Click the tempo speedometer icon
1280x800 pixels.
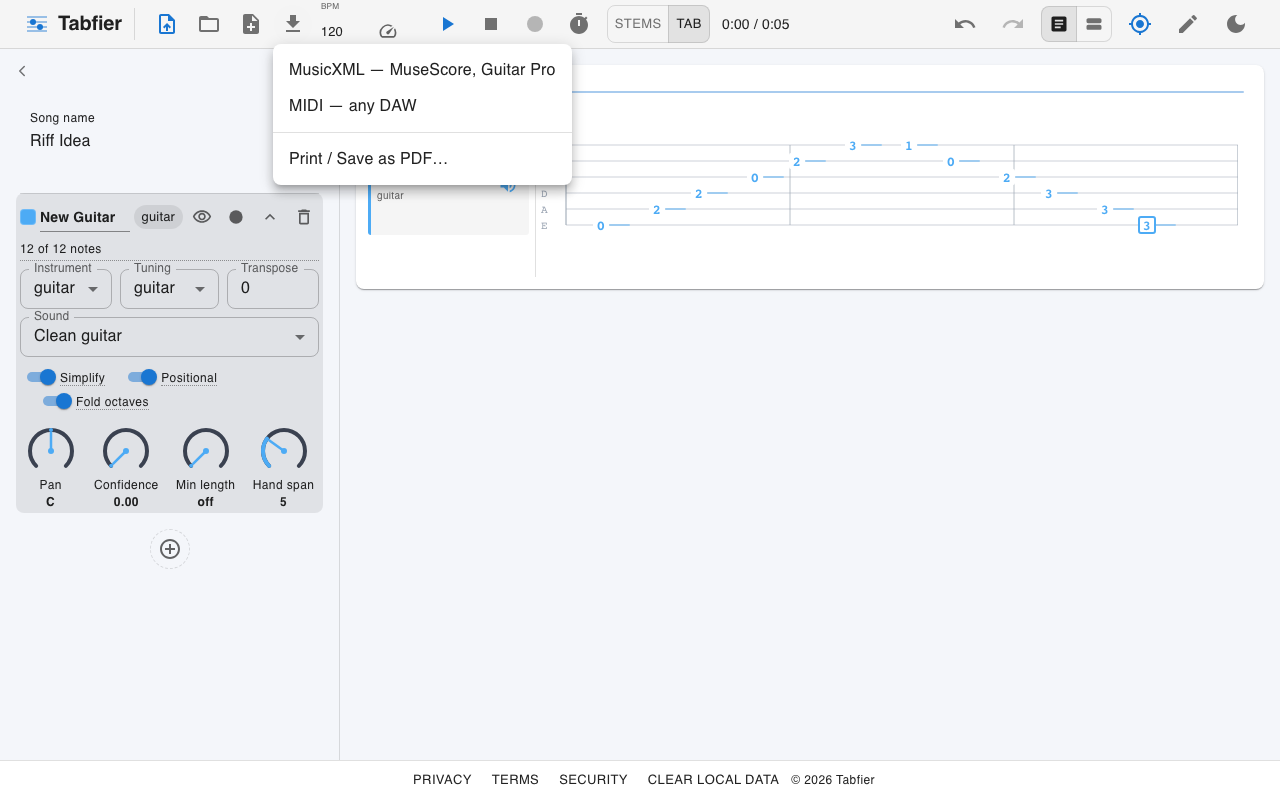388,32
